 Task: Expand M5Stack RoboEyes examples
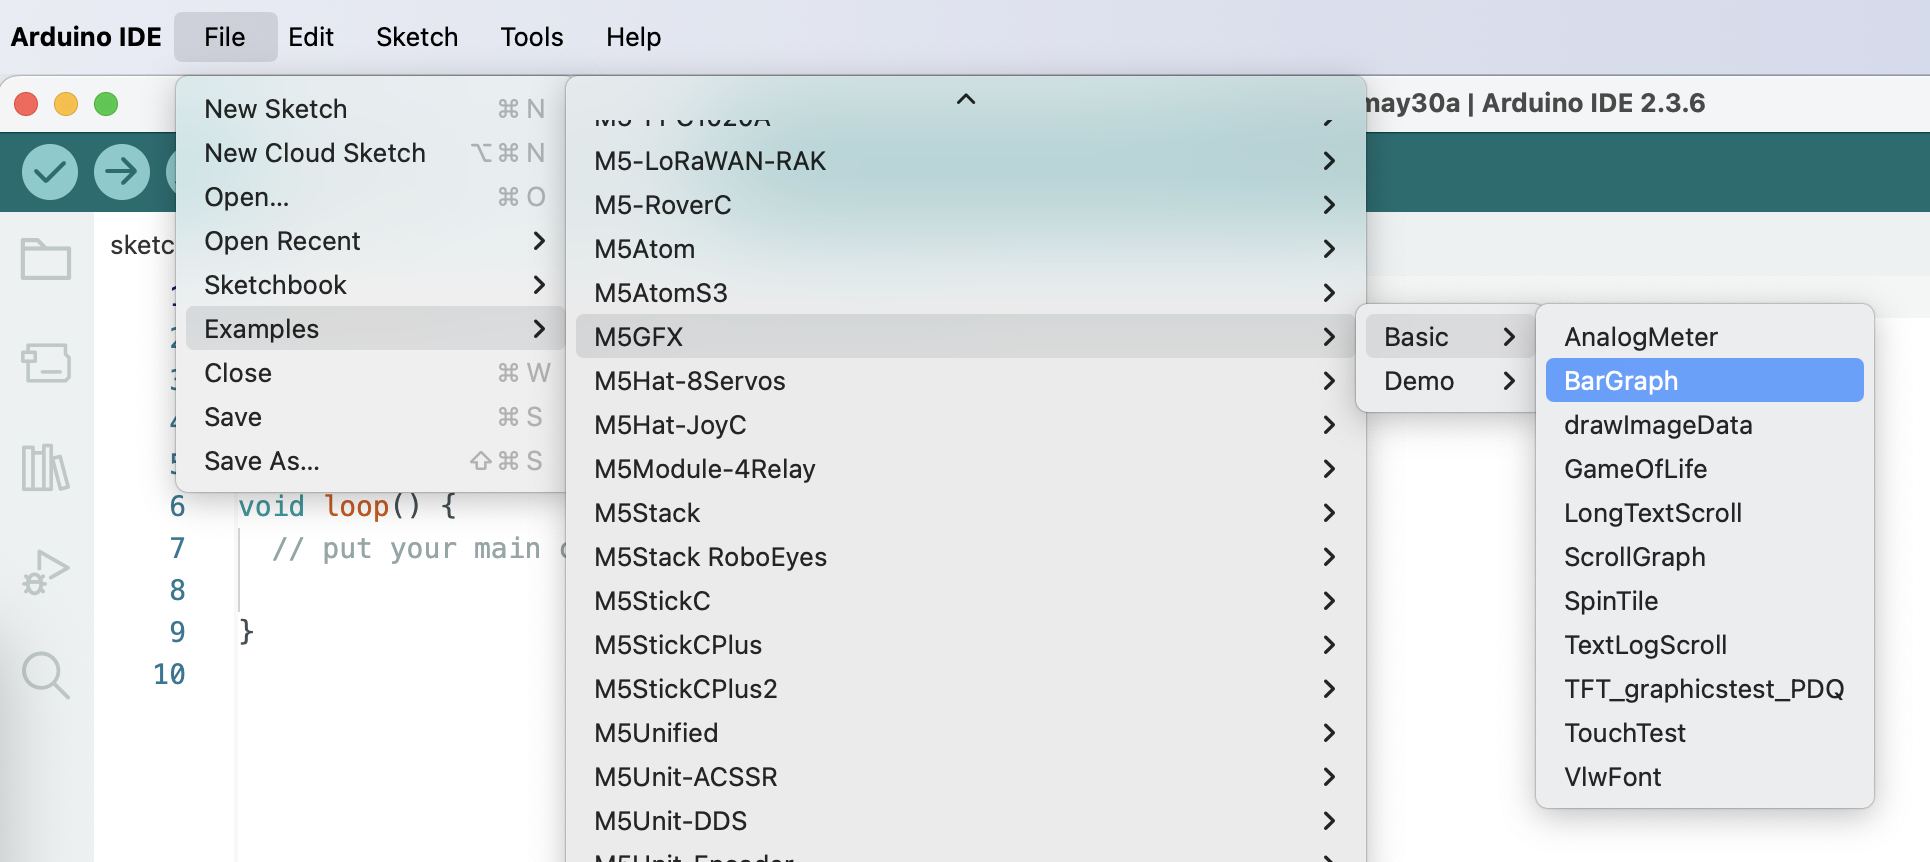(966, 556)
